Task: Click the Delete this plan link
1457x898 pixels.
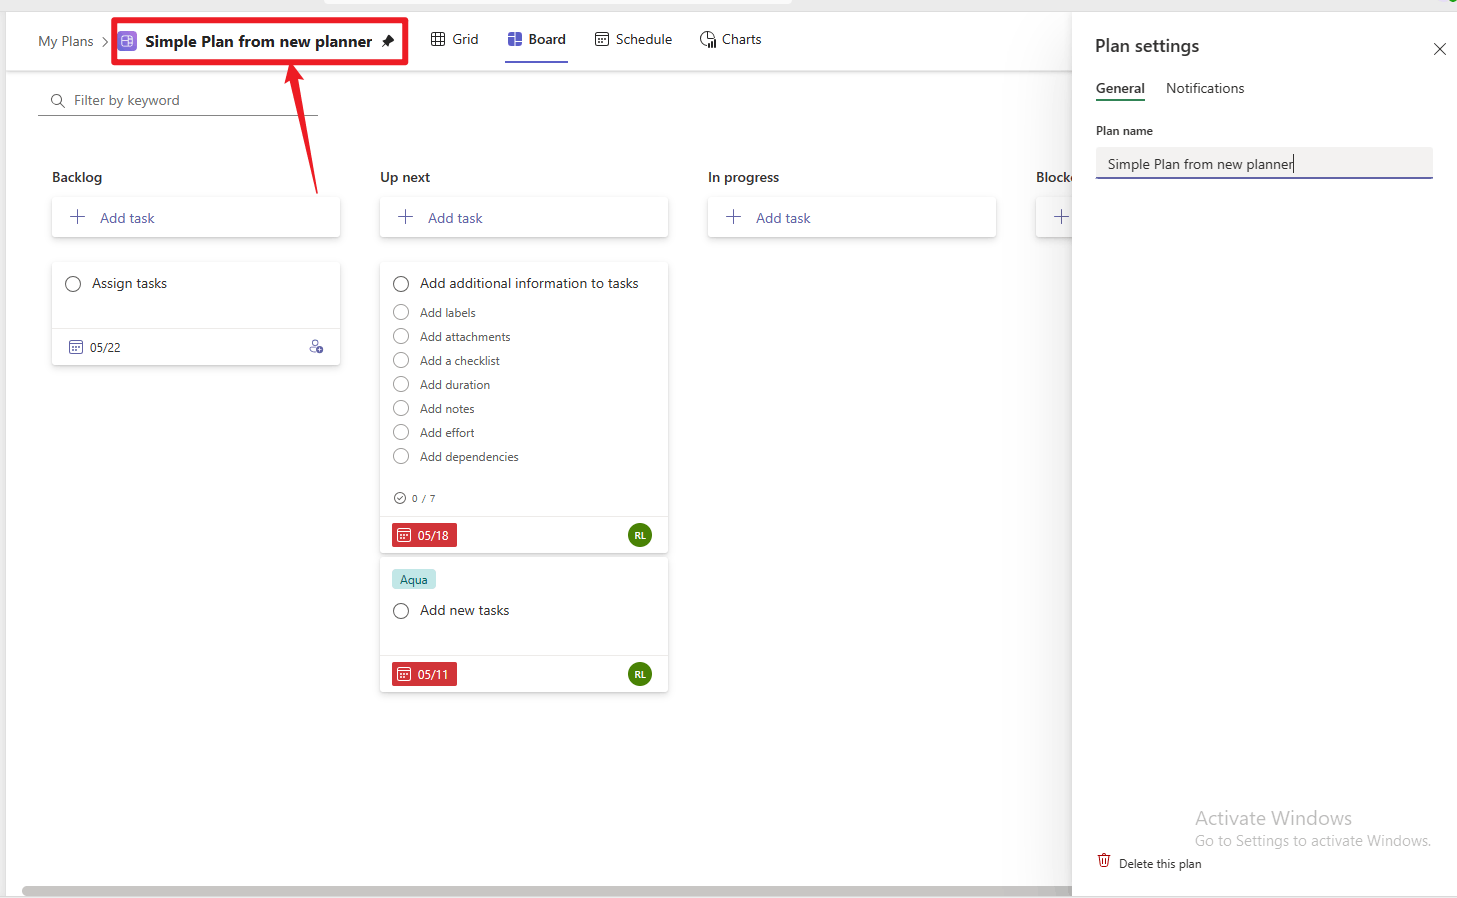Action: tap(1160, 864)
